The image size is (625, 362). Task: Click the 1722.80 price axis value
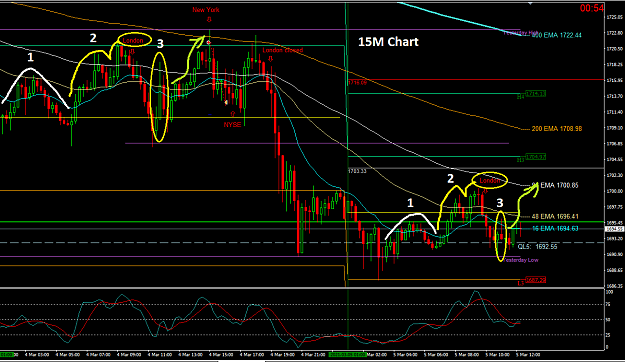[x=614, y=33]
